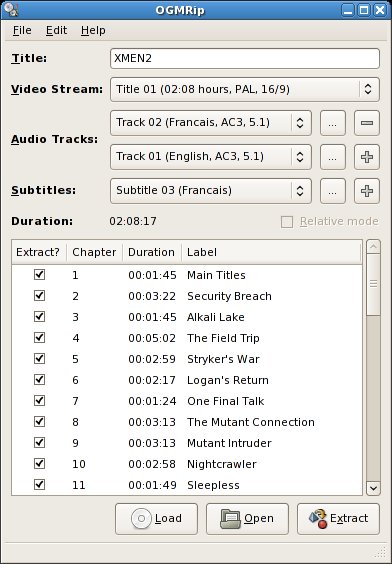Open the File menu
Viewport: 392px width, 564px height.
coord(22,31)
